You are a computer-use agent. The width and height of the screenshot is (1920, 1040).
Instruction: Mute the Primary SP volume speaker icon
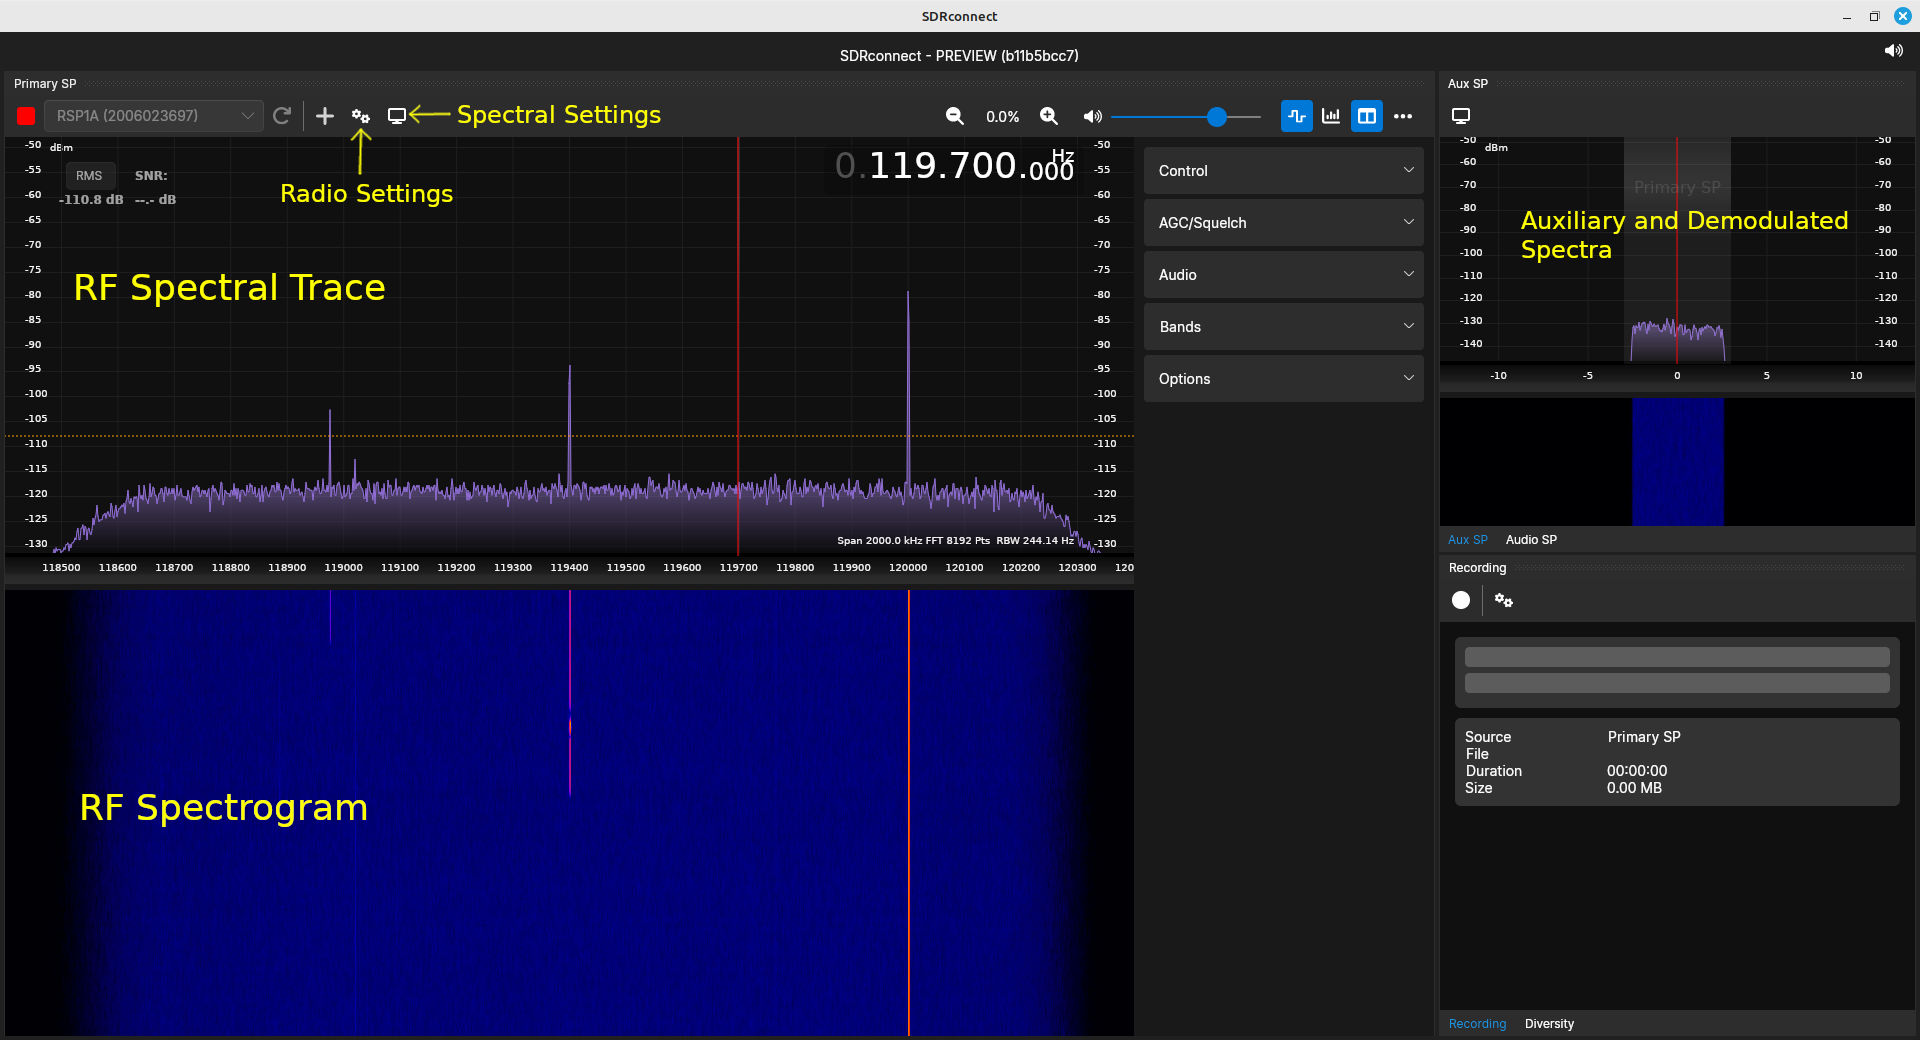pyautogui.click(x=1093, y=116)
